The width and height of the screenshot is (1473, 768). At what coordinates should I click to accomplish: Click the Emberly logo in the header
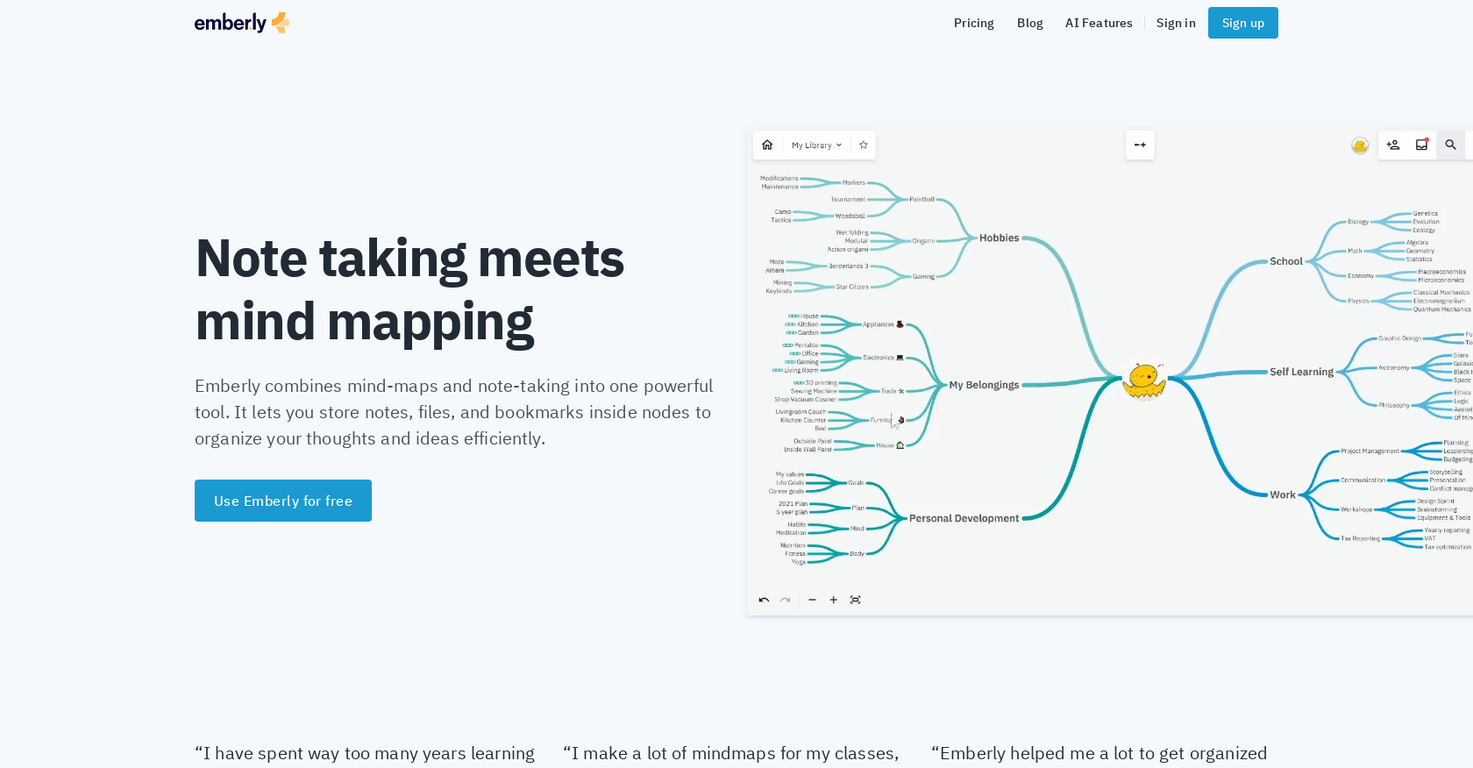(x=242, y=23)
